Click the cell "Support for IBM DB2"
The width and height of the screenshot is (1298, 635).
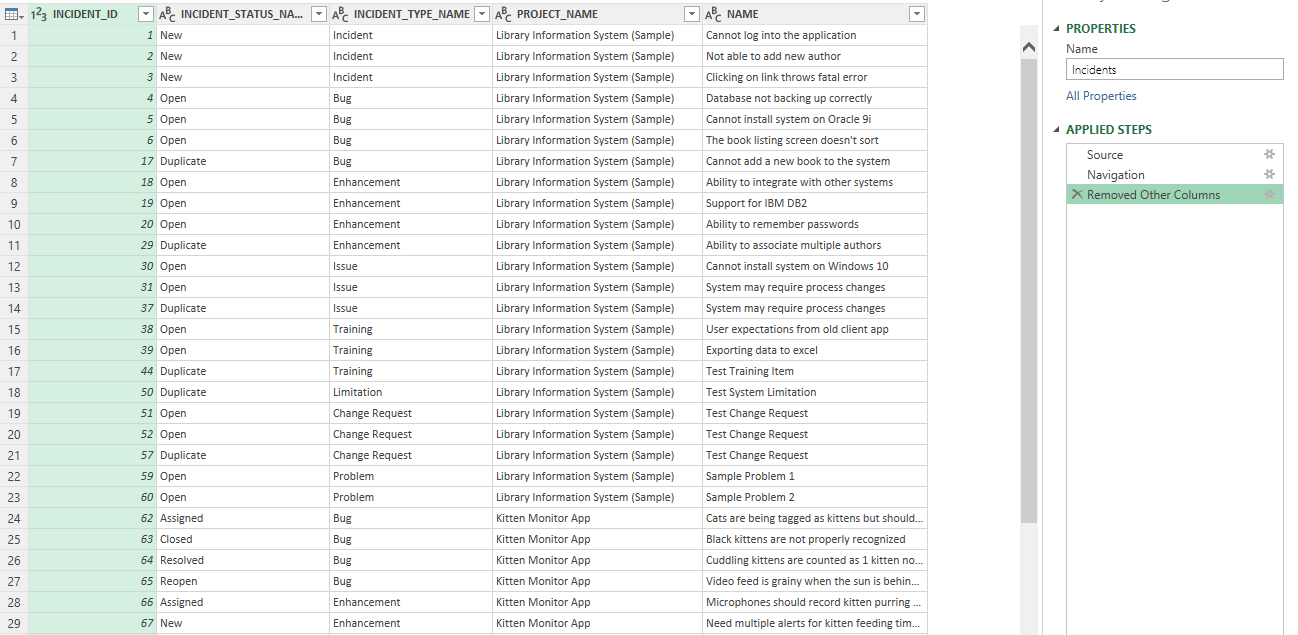[x=814, y=203]
